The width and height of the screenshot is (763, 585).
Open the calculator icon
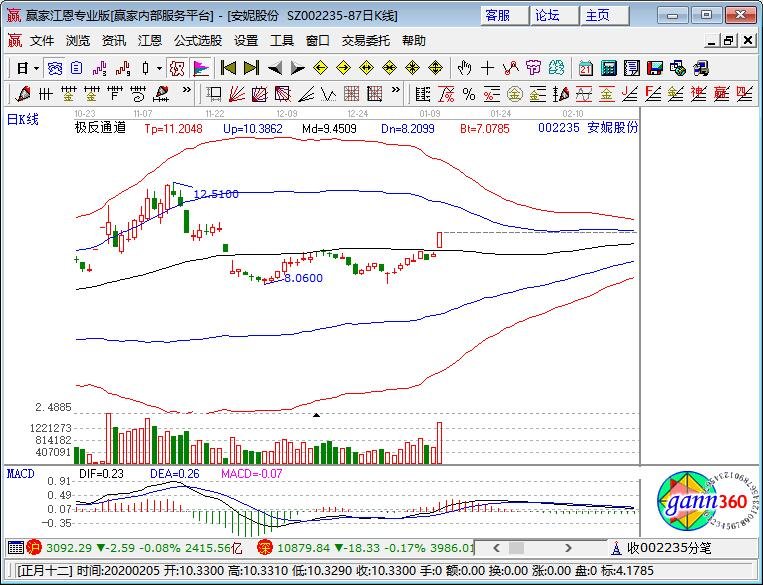(608, 68)
